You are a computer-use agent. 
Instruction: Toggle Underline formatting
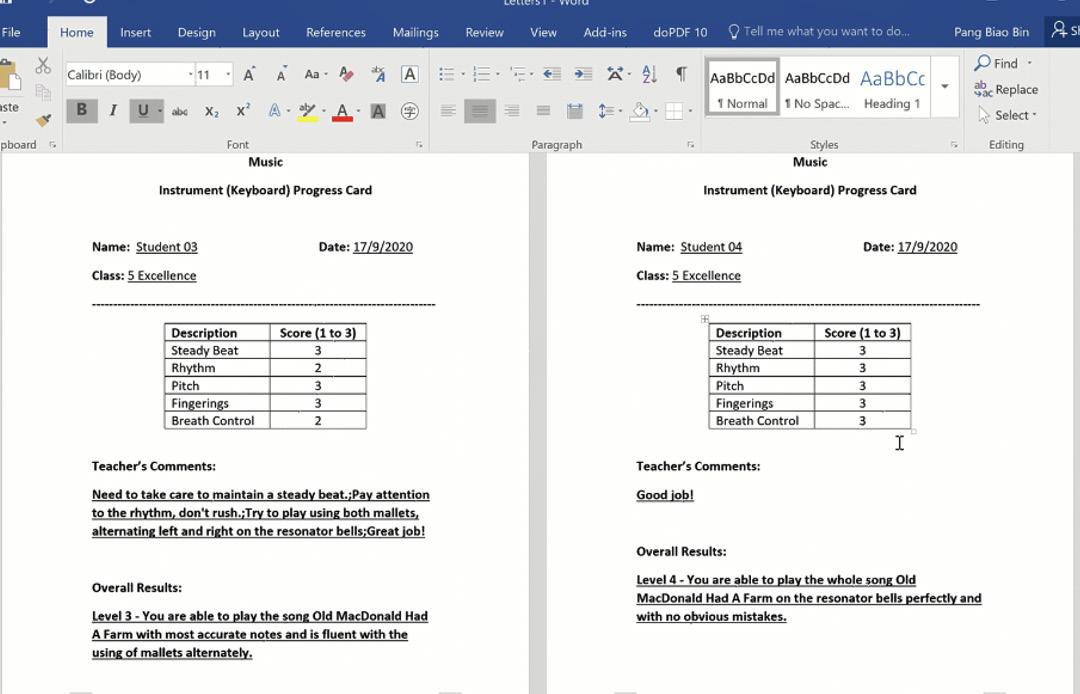[x=143, y=111]
